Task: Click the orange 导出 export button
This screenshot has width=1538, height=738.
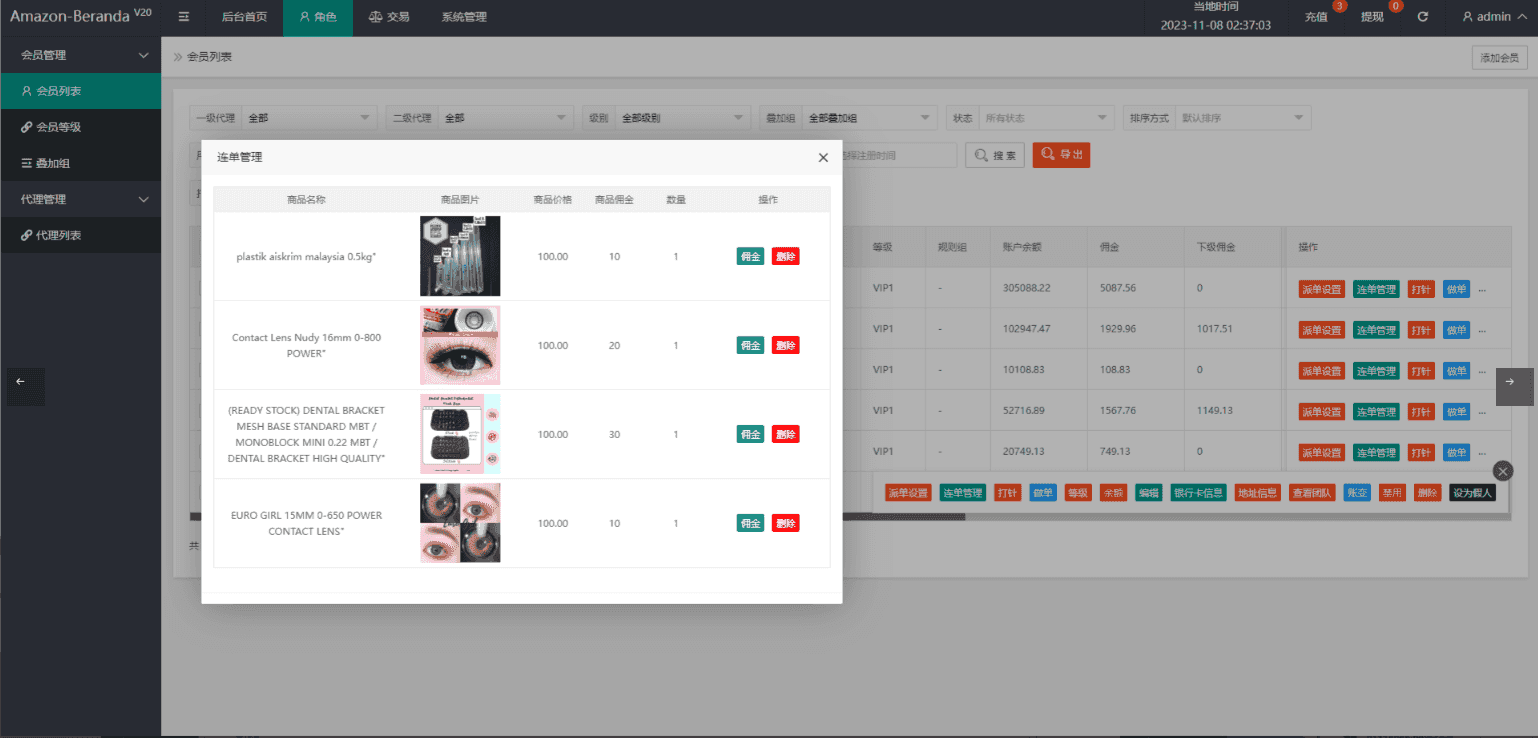Action: [1061, 154]
